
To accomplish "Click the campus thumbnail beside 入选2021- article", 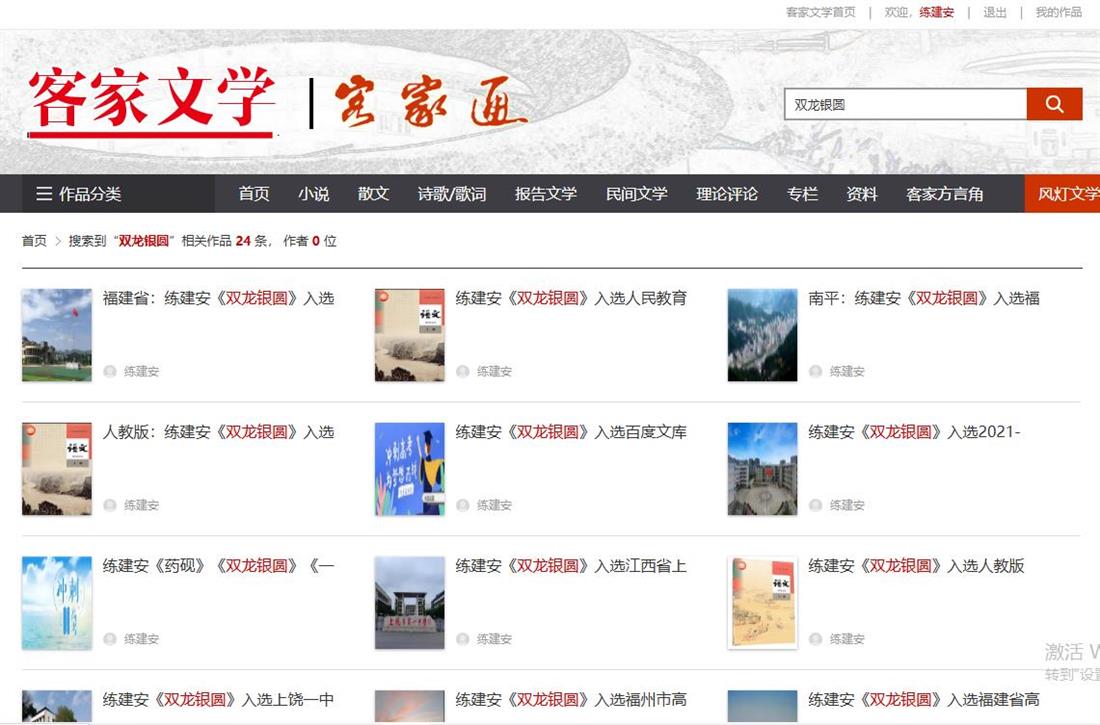I will tap(763, 469).
